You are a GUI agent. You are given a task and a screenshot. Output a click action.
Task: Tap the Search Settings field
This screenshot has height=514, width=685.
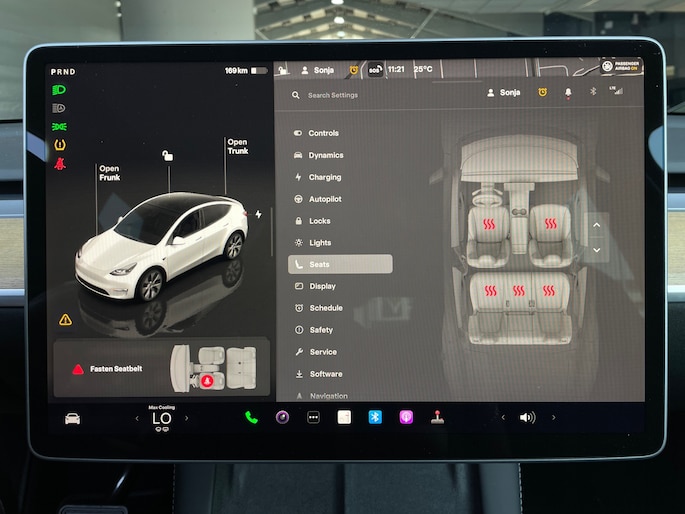(x=332, y=95)
